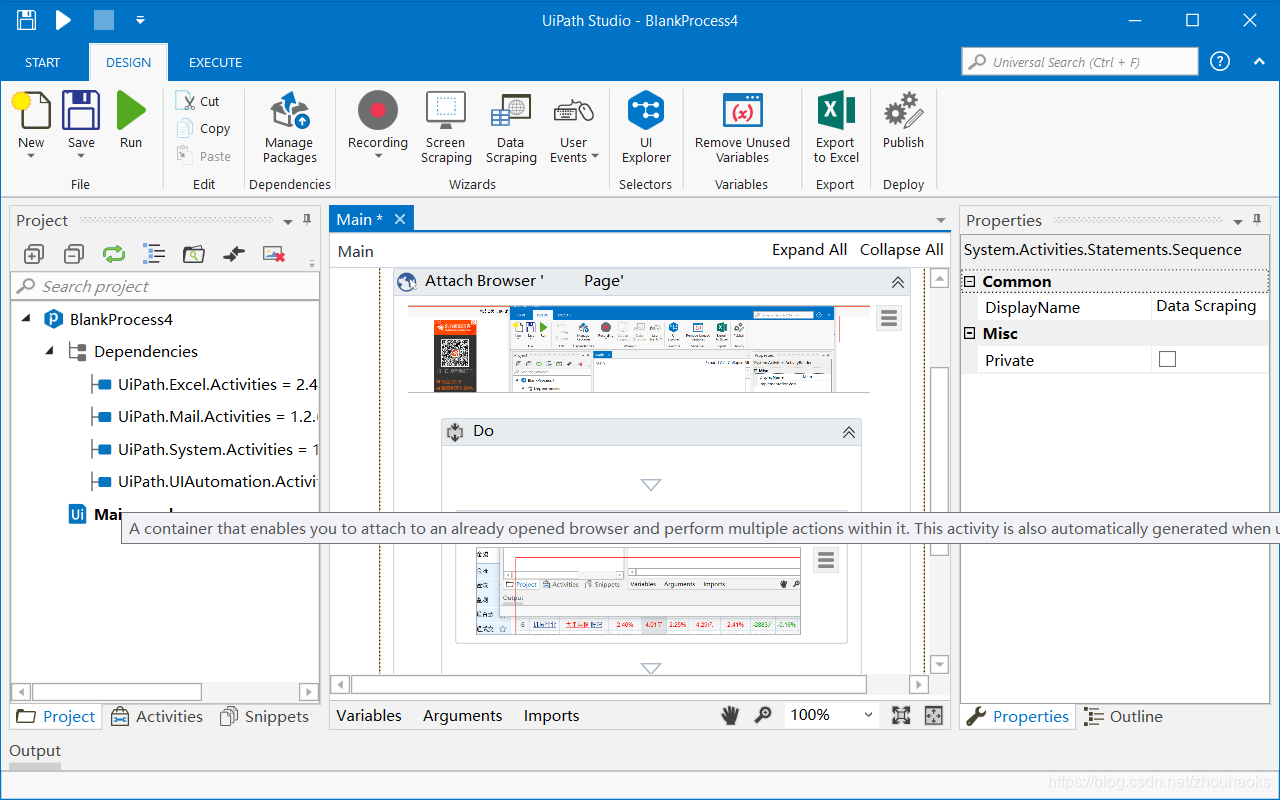This screenshot has height=800, width=1280.
Task: Click the Project panel horizontal scrollbar
Action: click(116, 691)
